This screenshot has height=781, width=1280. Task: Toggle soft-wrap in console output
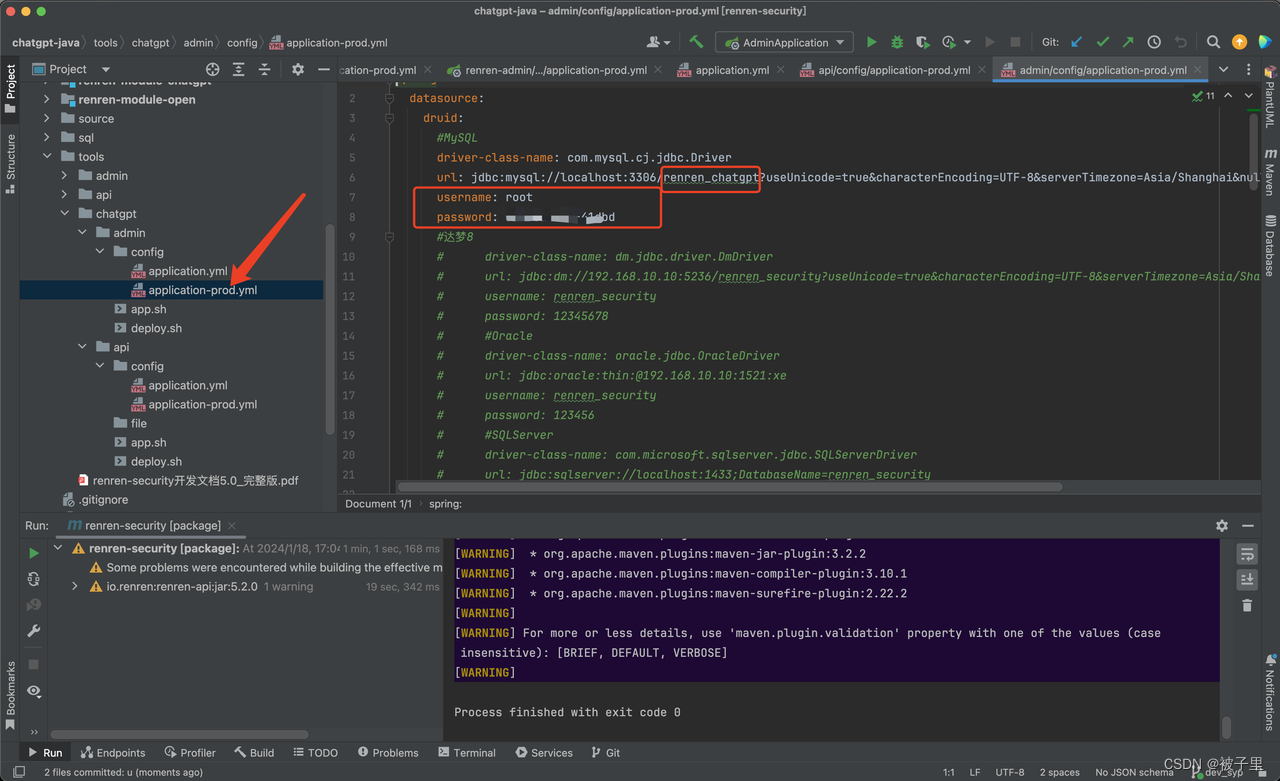1247,553
